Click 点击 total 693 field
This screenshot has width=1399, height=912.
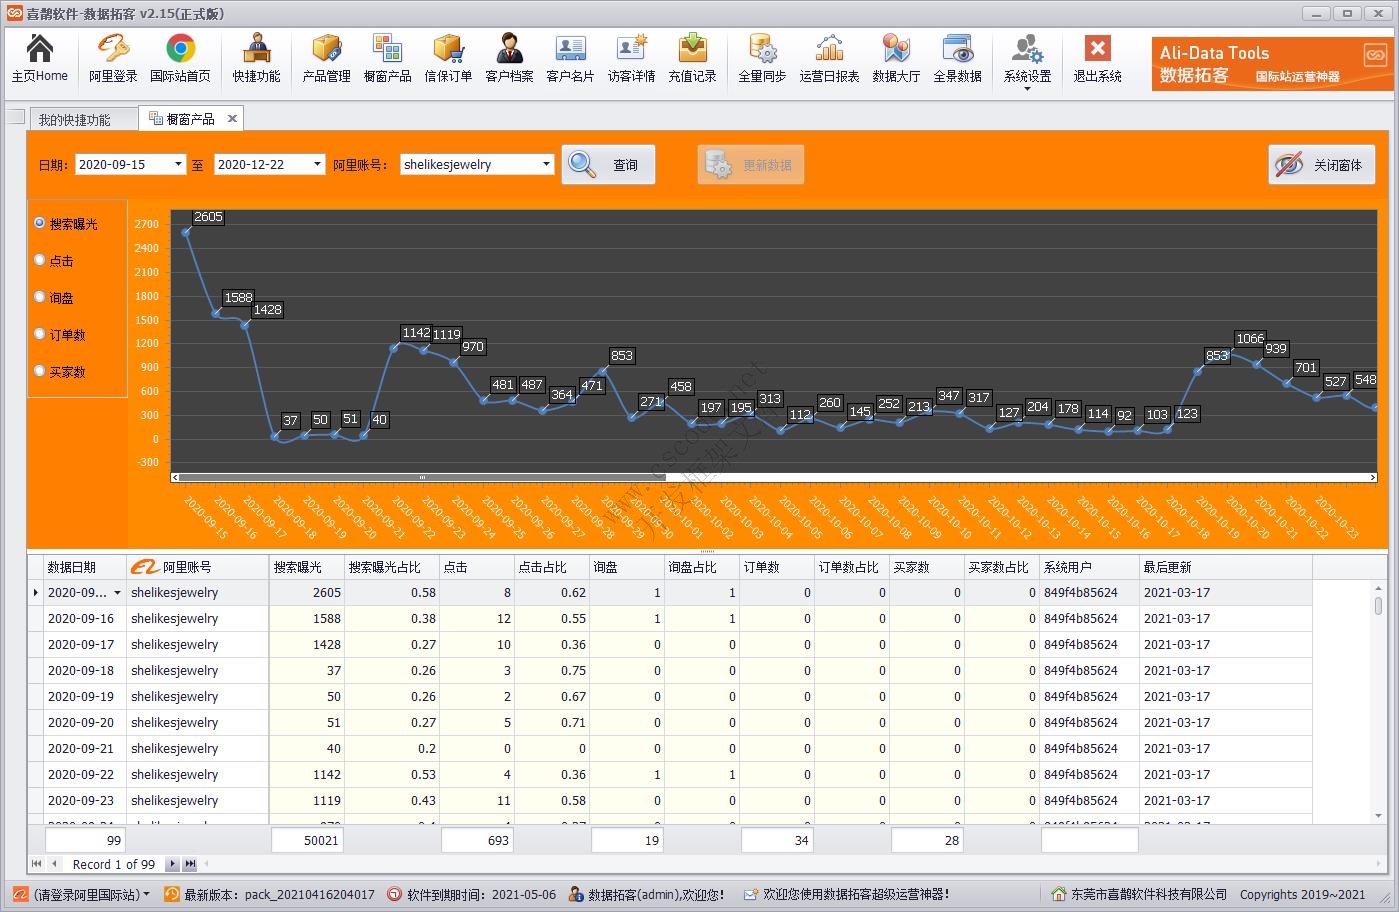click(x=477, y=840)
